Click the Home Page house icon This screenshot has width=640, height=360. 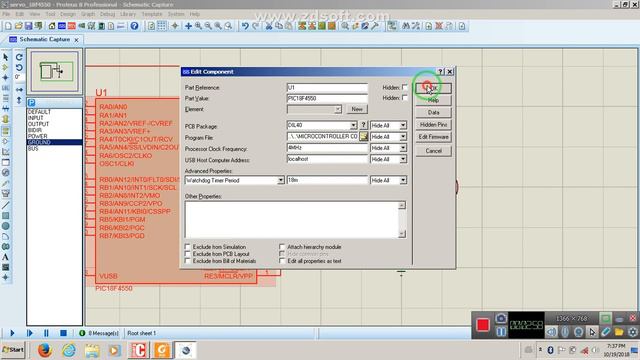(52, 26)
